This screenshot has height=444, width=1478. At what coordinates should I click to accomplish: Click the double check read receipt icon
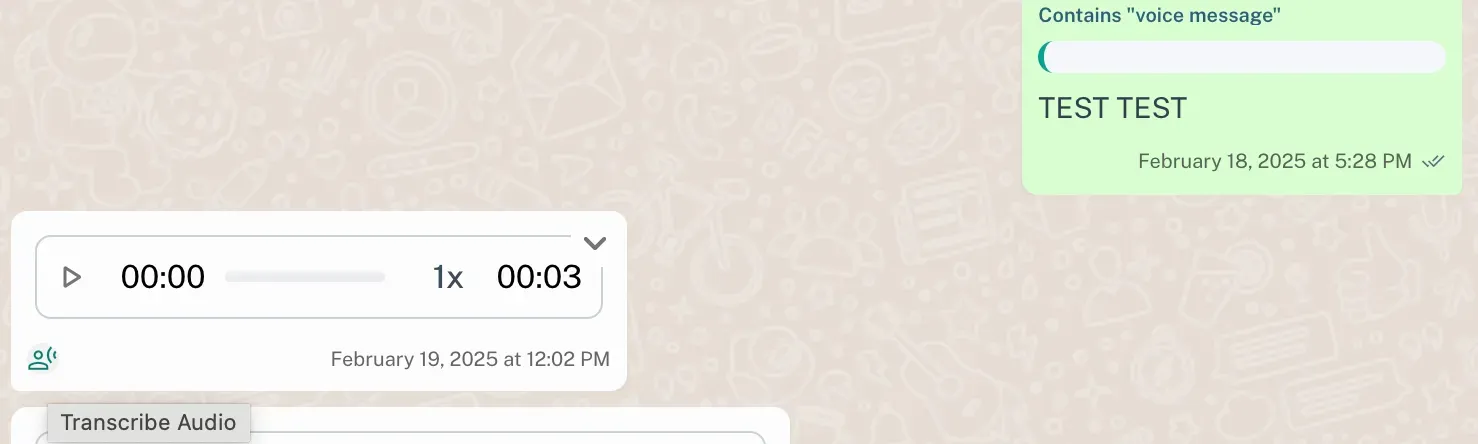click(x=1433, y=161)
